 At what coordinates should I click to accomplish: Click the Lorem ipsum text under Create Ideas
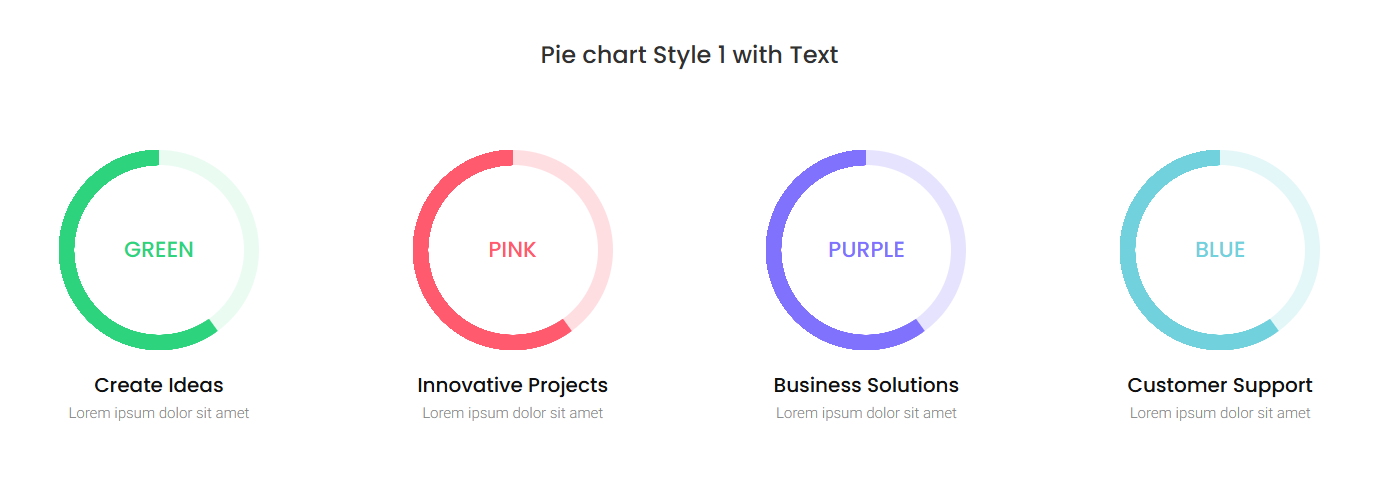[x=159, y=413]
